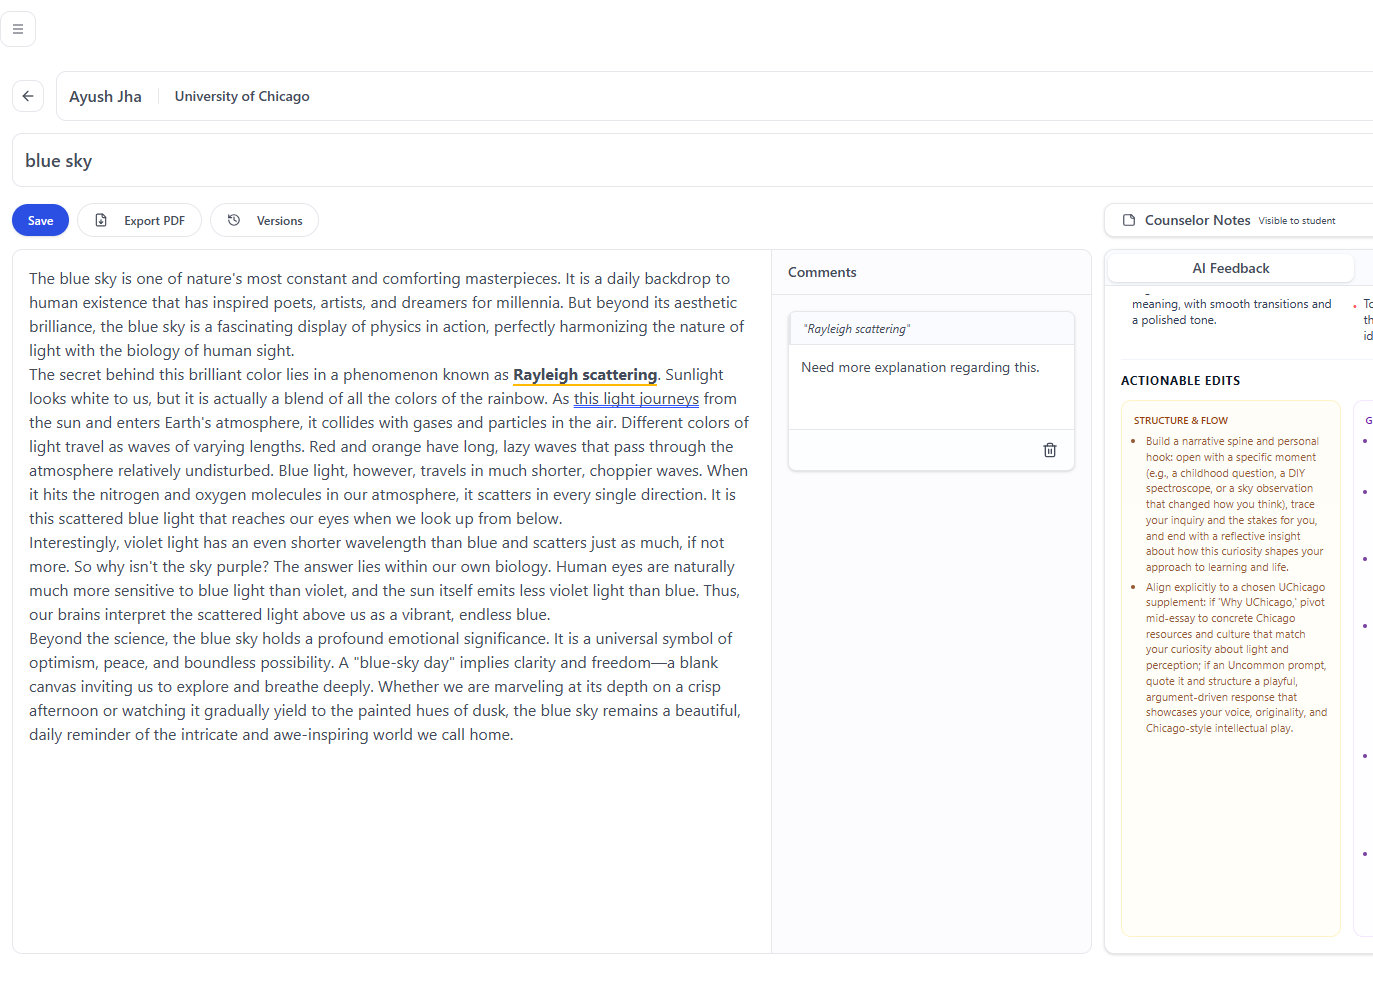Open the hamburger menu icon
The image size is (1373, 981).
click(x=18, y=29)
